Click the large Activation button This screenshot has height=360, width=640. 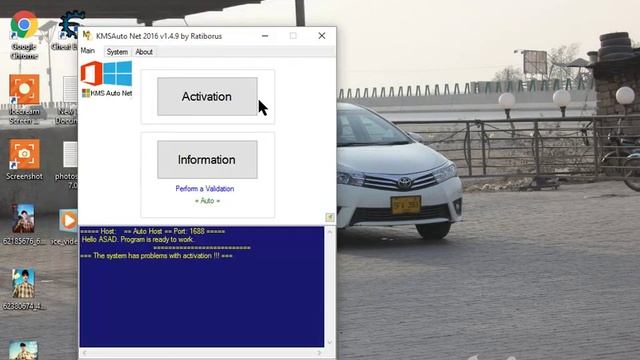[x=207, y=96]
